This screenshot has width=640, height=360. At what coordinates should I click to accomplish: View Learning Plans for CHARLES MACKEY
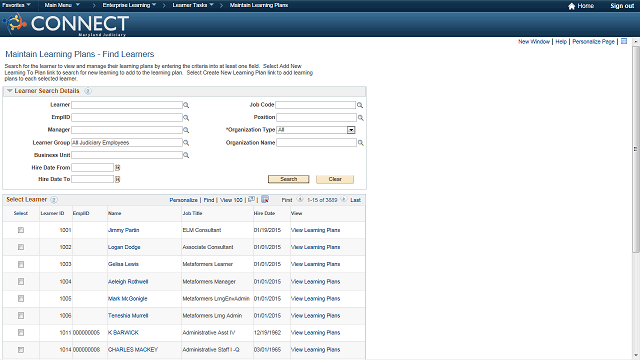click(x=315, y=350)
